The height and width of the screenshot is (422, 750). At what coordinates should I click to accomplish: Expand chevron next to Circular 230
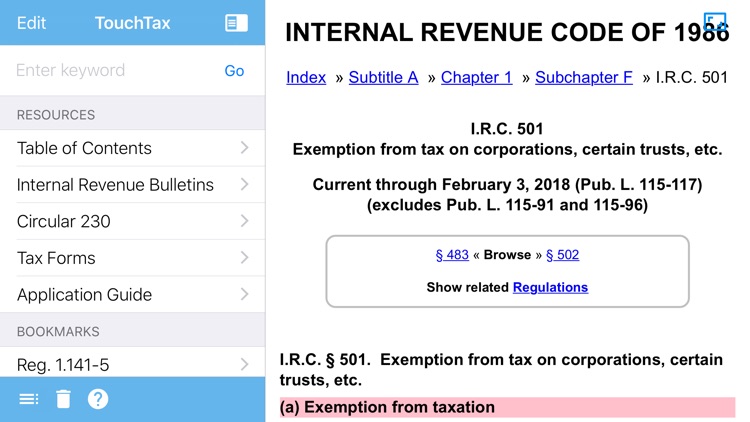(244, 221)
